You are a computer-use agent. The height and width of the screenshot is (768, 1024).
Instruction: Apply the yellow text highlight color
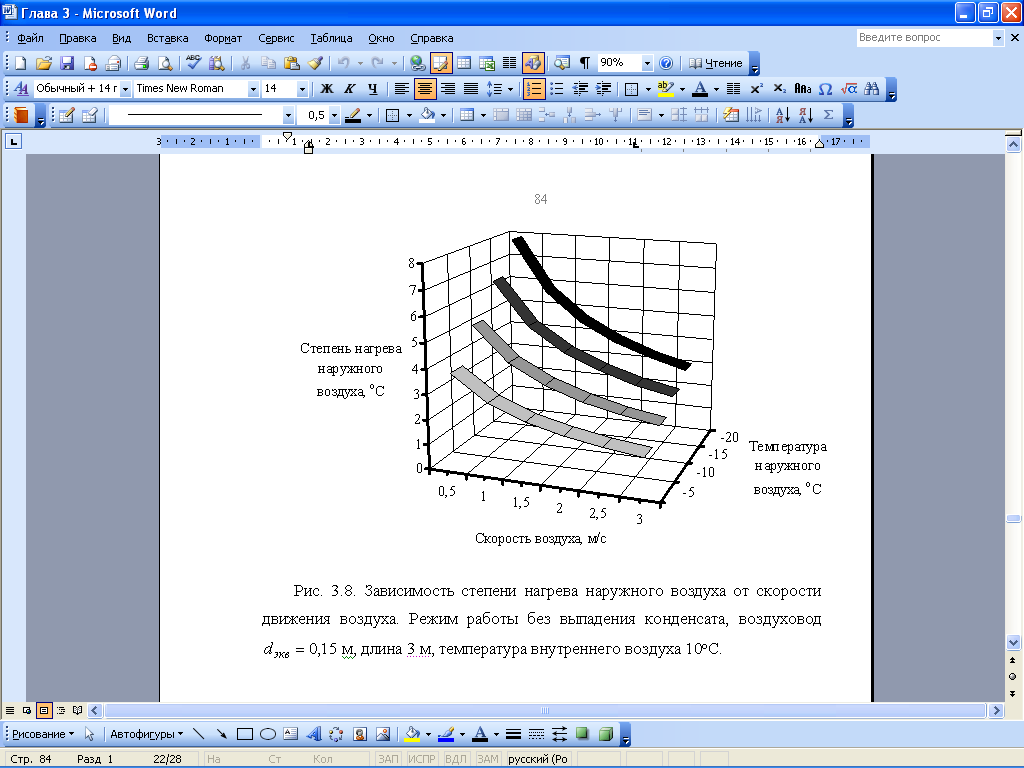(665, 89)
